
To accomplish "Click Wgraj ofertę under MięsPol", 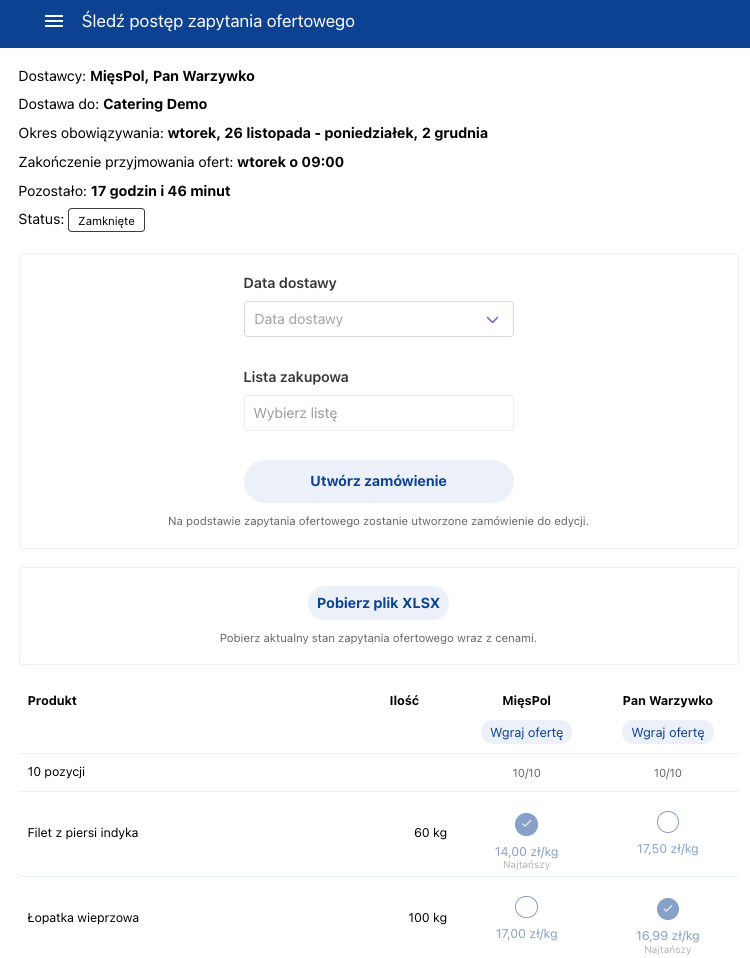I will click(x=526, y=732).
